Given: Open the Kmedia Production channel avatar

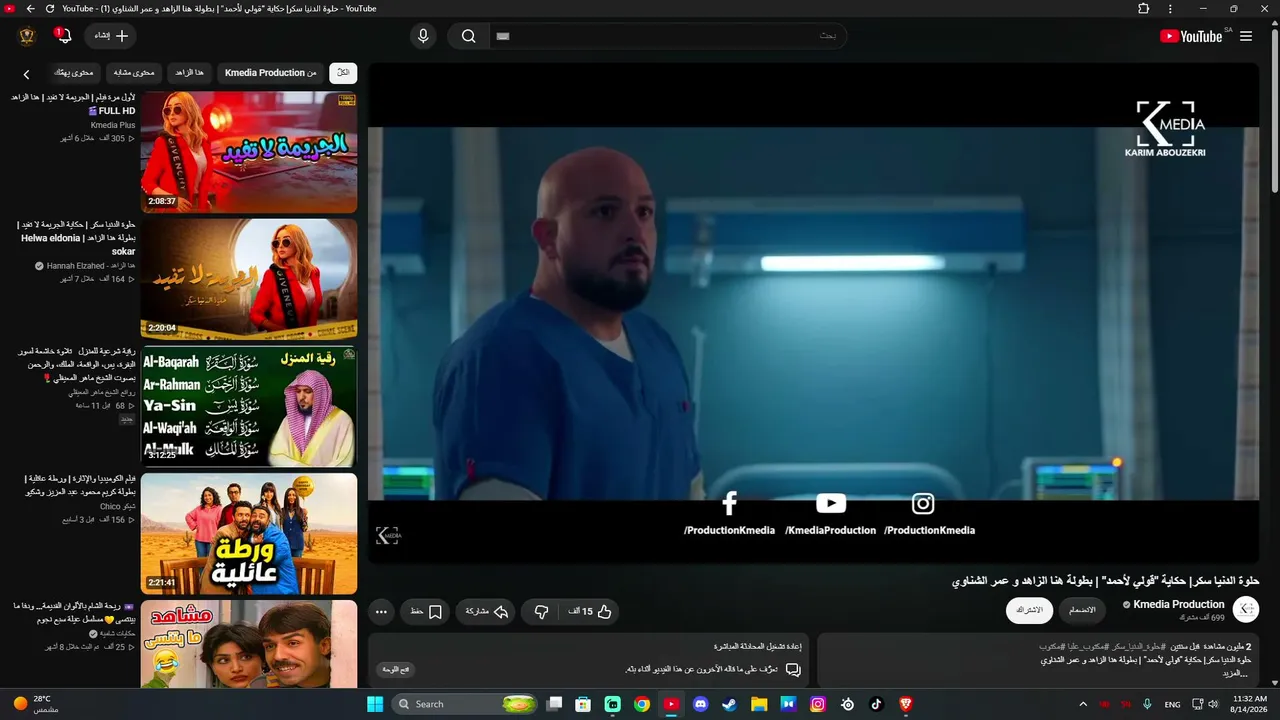Looking at the screenshot, I should pyautogui.click(x=1246, y=609).
